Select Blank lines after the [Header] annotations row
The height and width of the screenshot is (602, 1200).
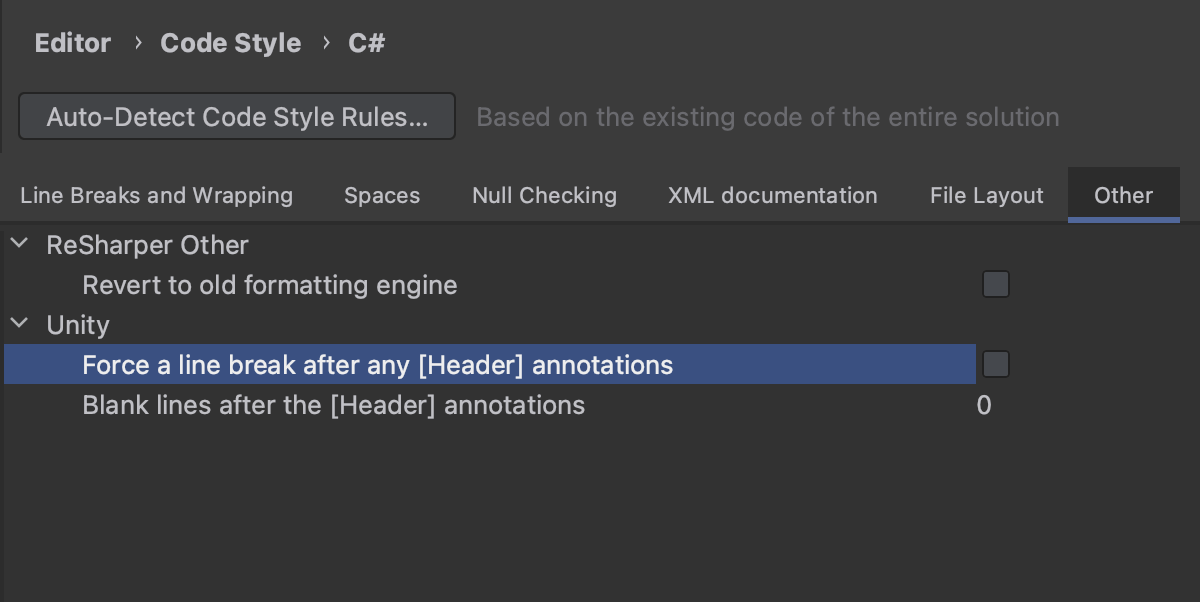coord(333,405)
